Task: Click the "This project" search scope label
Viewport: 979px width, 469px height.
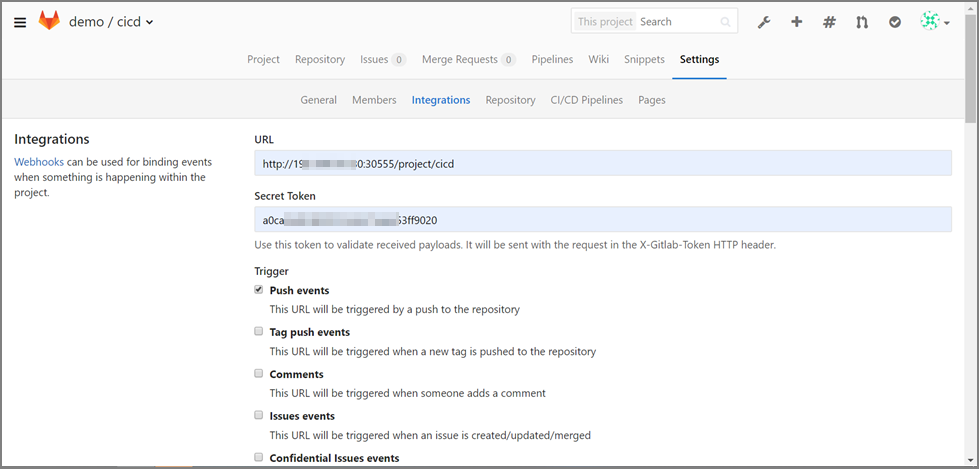Action: click(605, 21)
